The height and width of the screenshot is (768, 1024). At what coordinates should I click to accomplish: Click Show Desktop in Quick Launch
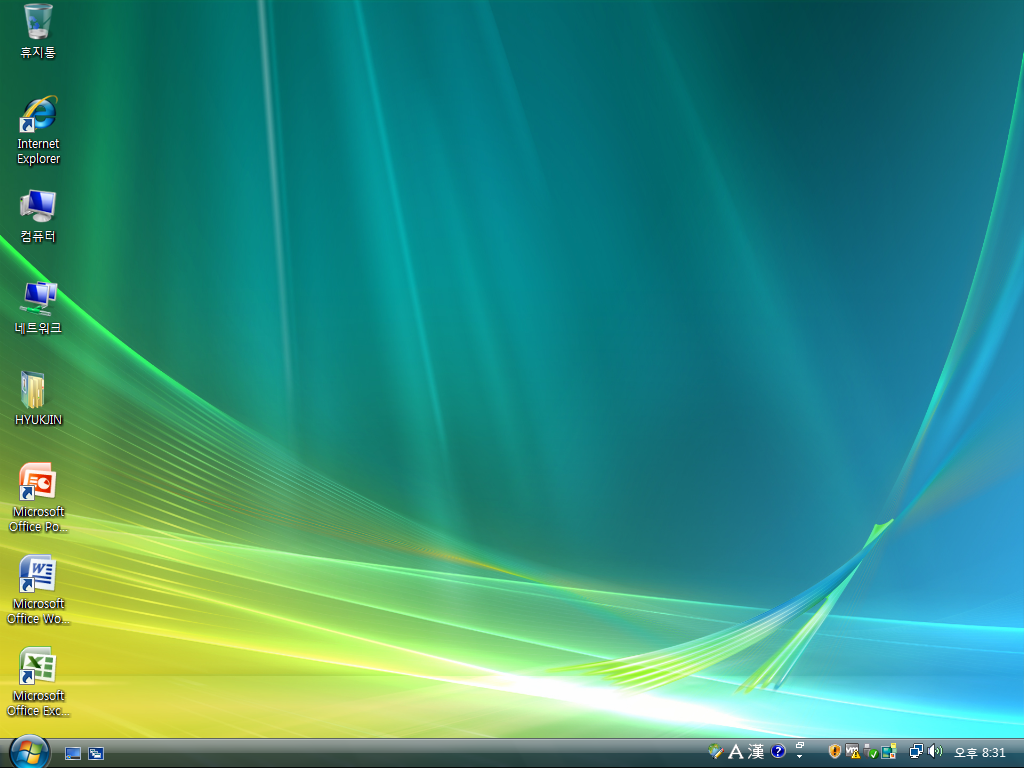pyautogui.click(x=73, y=754)
